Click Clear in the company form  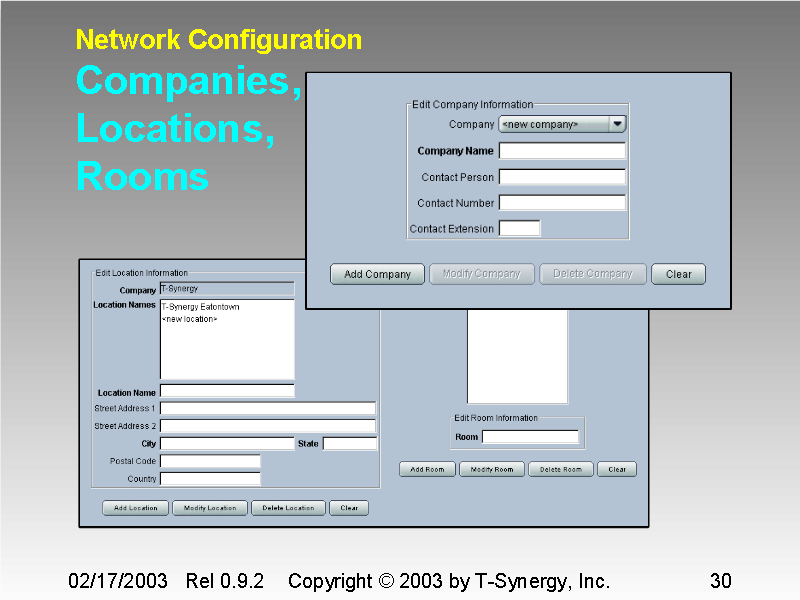tap(678, 274)
